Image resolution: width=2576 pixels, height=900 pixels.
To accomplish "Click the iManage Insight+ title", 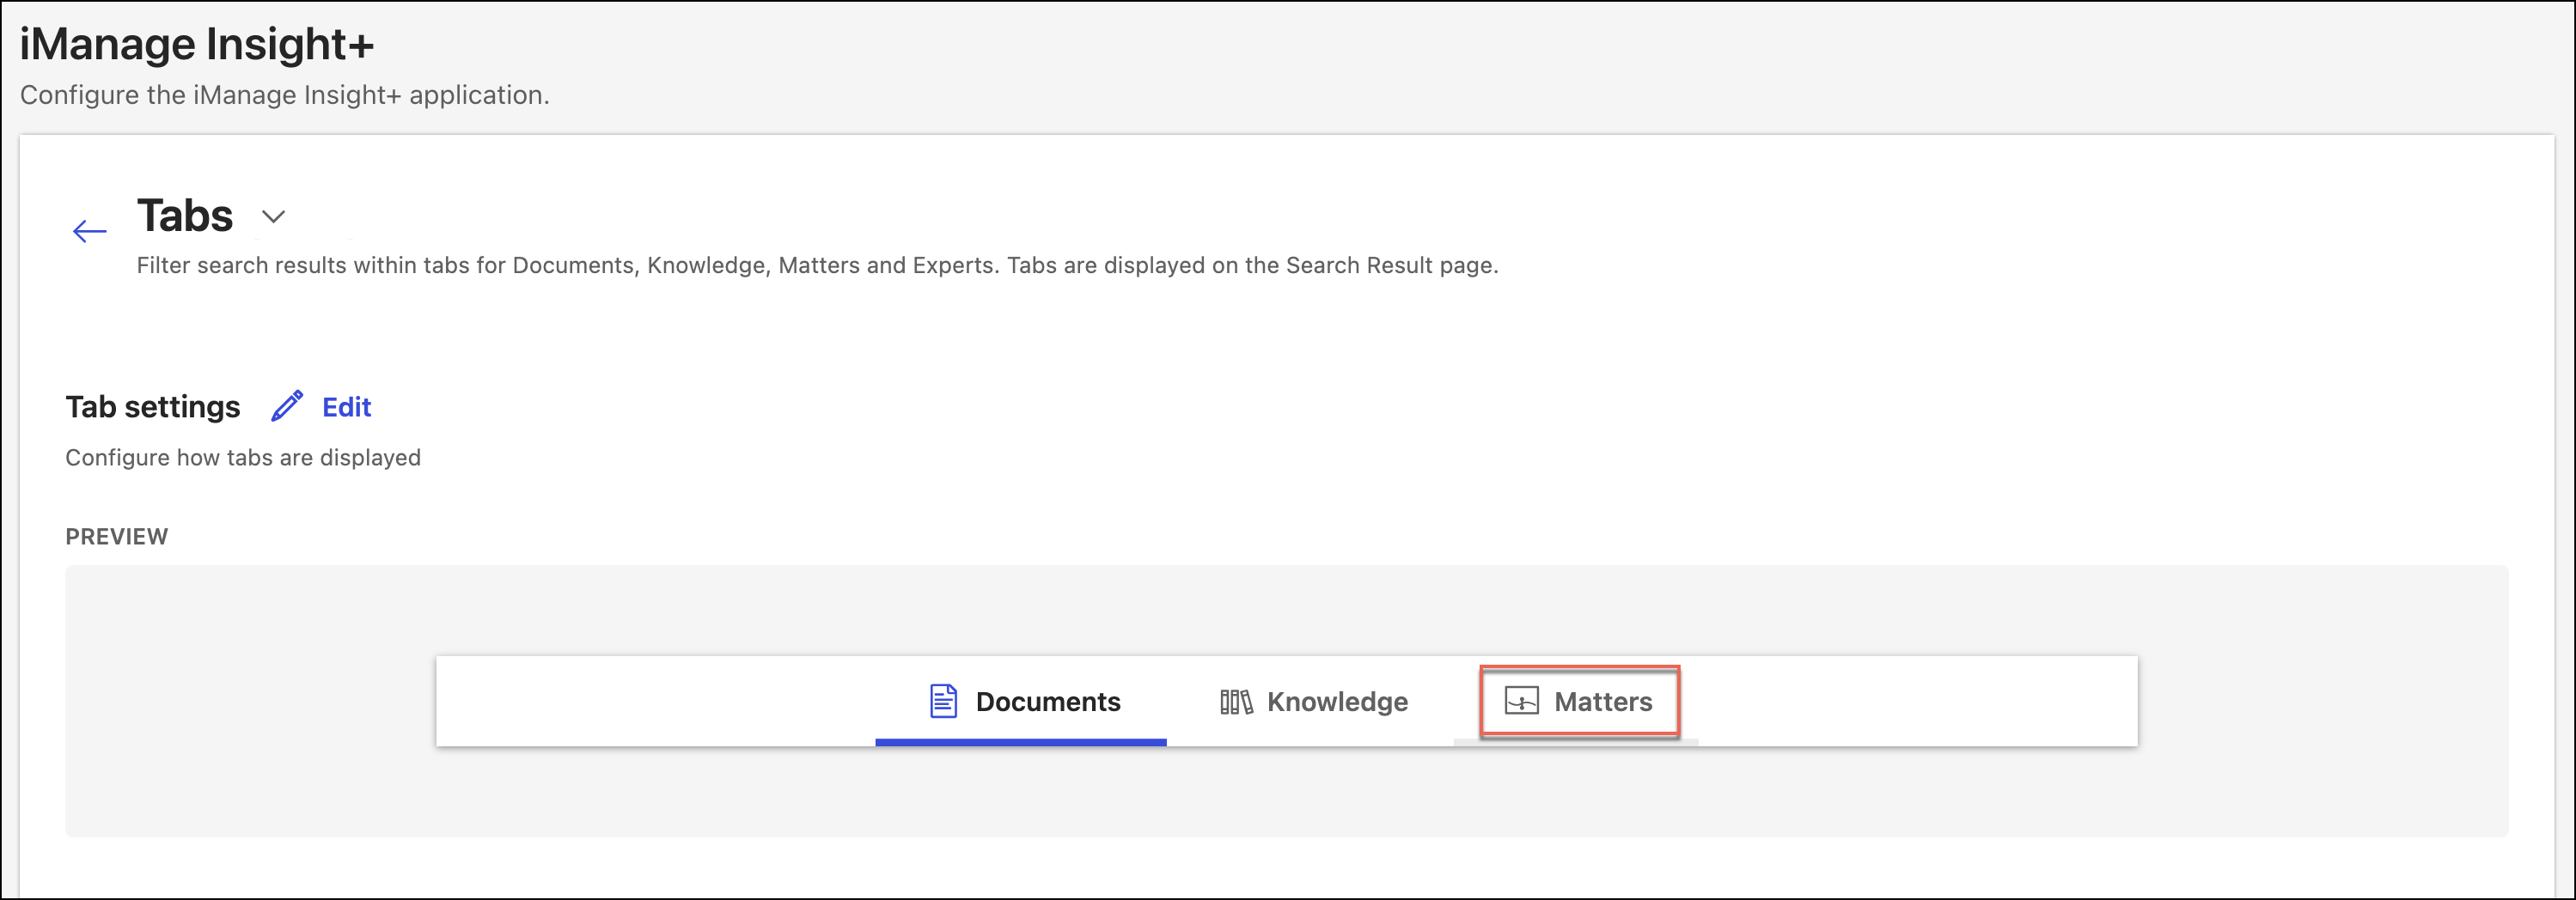I will coord(197,44).
